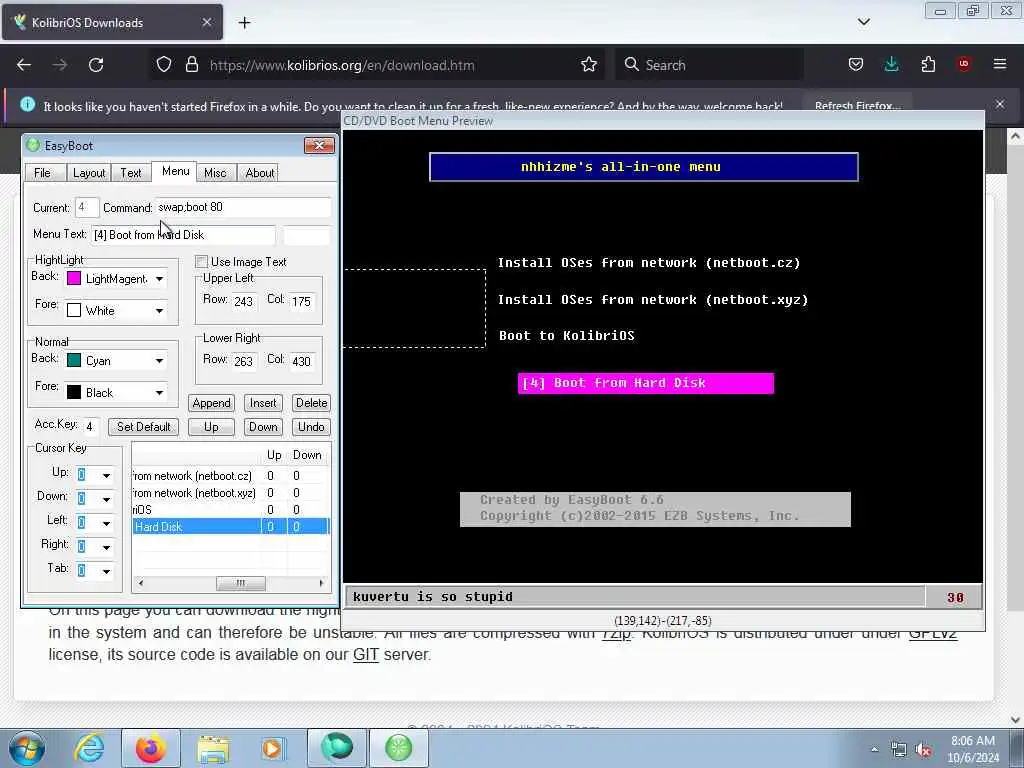Screen dimensions: 1024x768
Task: Save page to Pocket
Action: [x=856, y=65]
